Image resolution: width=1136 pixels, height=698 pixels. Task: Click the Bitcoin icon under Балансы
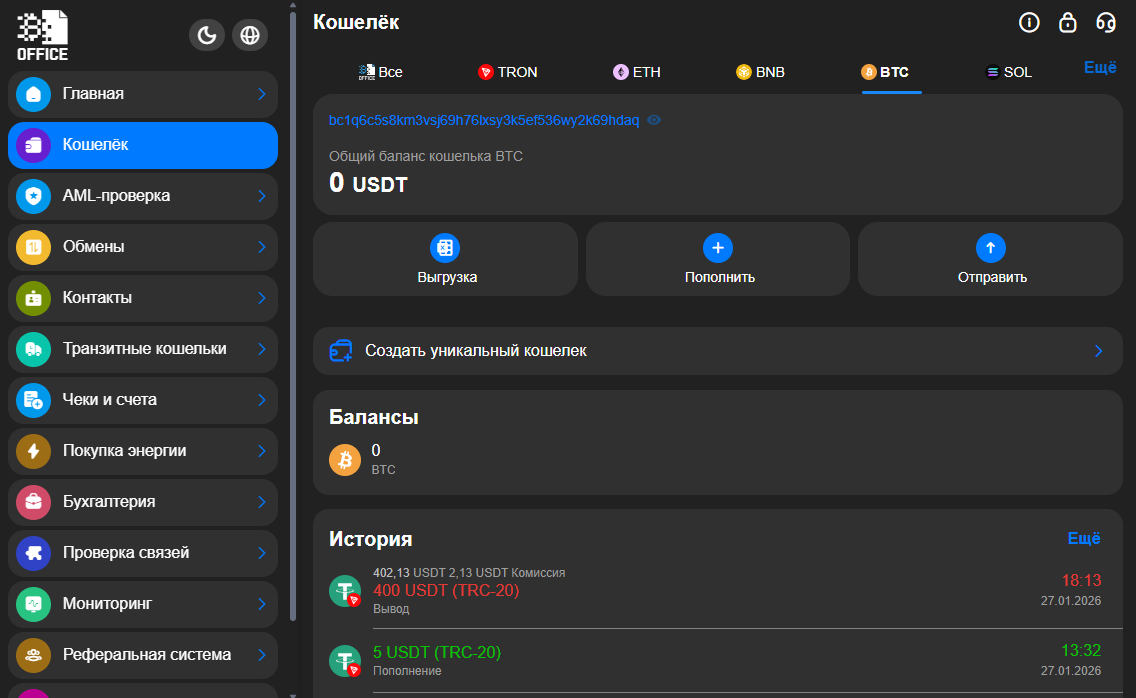345,460
